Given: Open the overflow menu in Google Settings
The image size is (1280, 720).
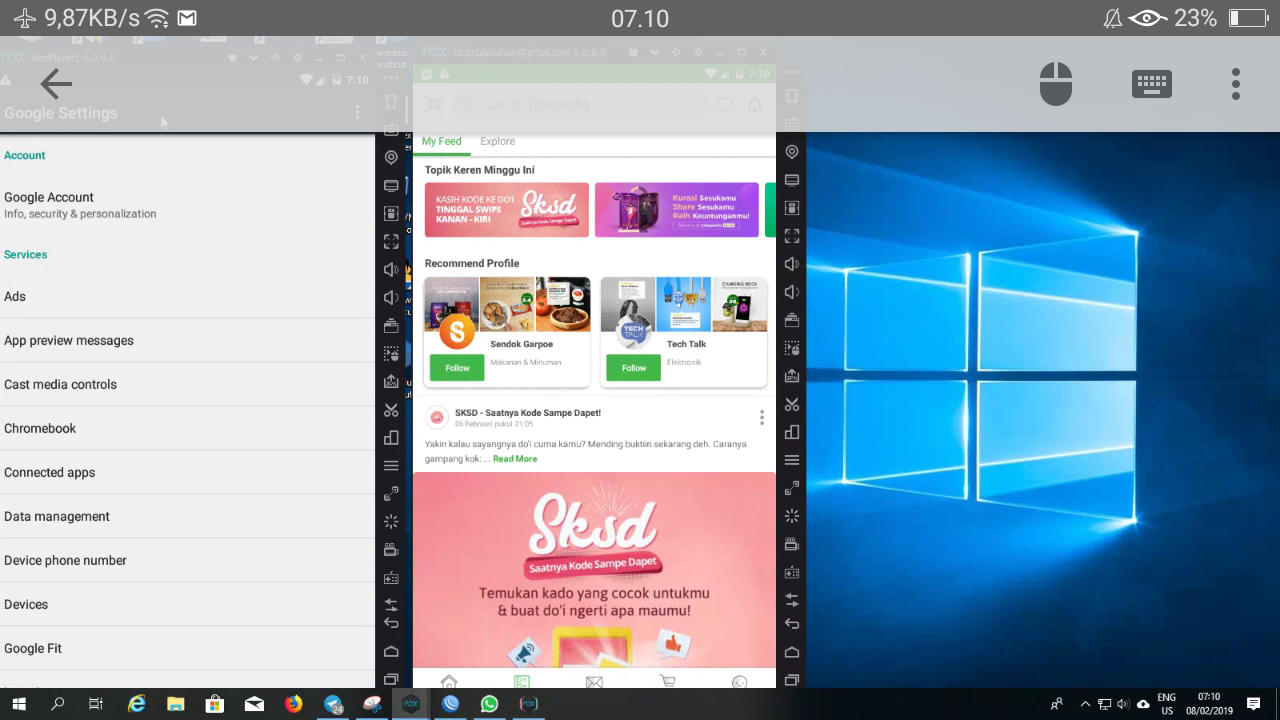Looking at the screenshot, I should click(x=357, y=113).
